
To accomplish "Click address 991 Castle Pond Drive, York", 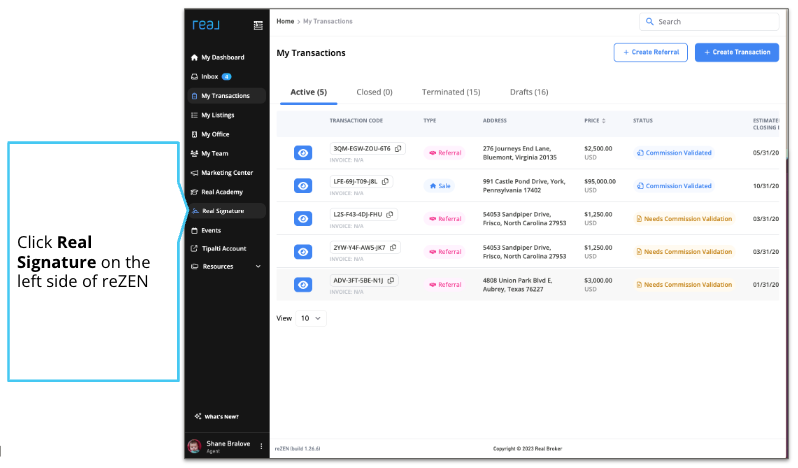I will point(524,186).
